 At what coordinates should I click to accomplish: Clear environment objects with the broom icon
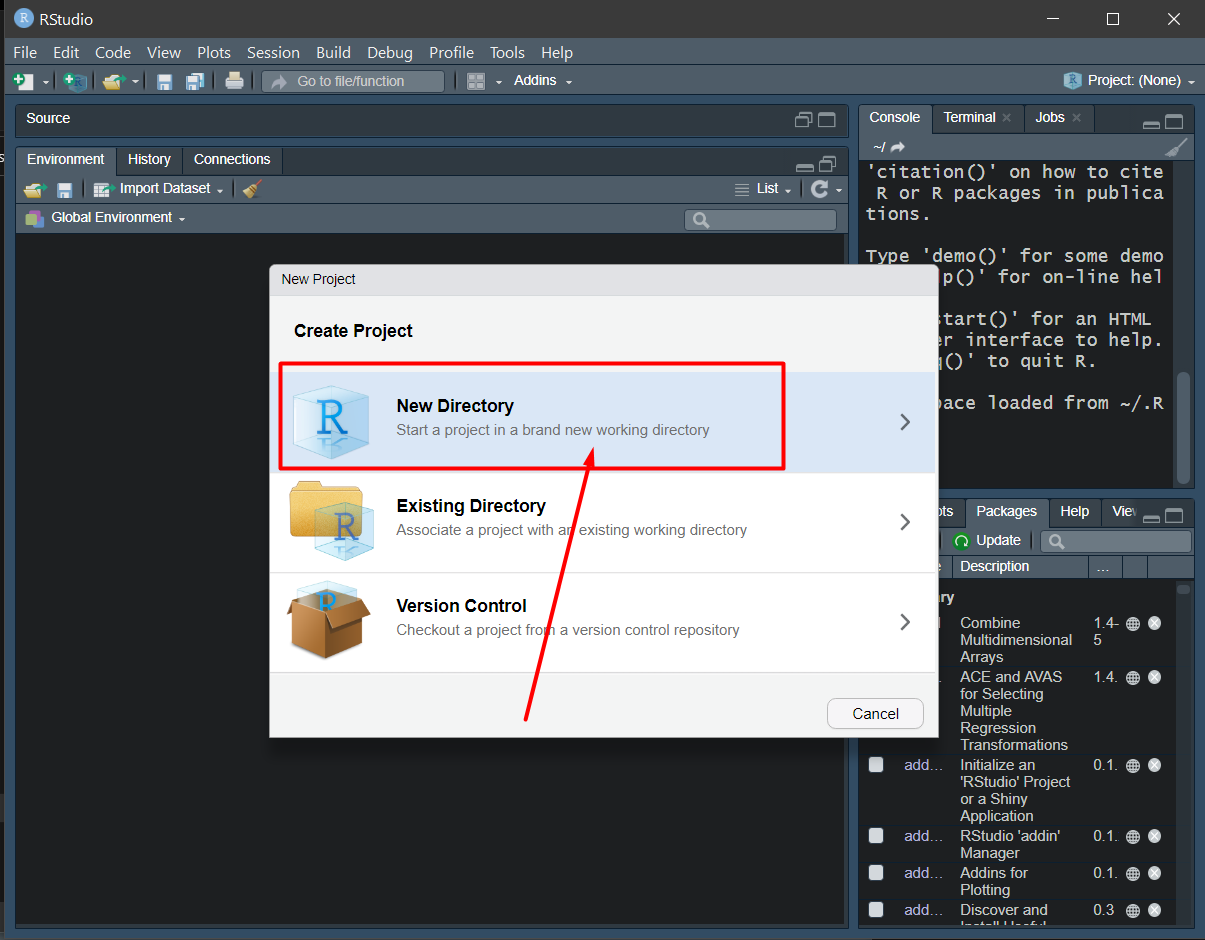[252, 189]
